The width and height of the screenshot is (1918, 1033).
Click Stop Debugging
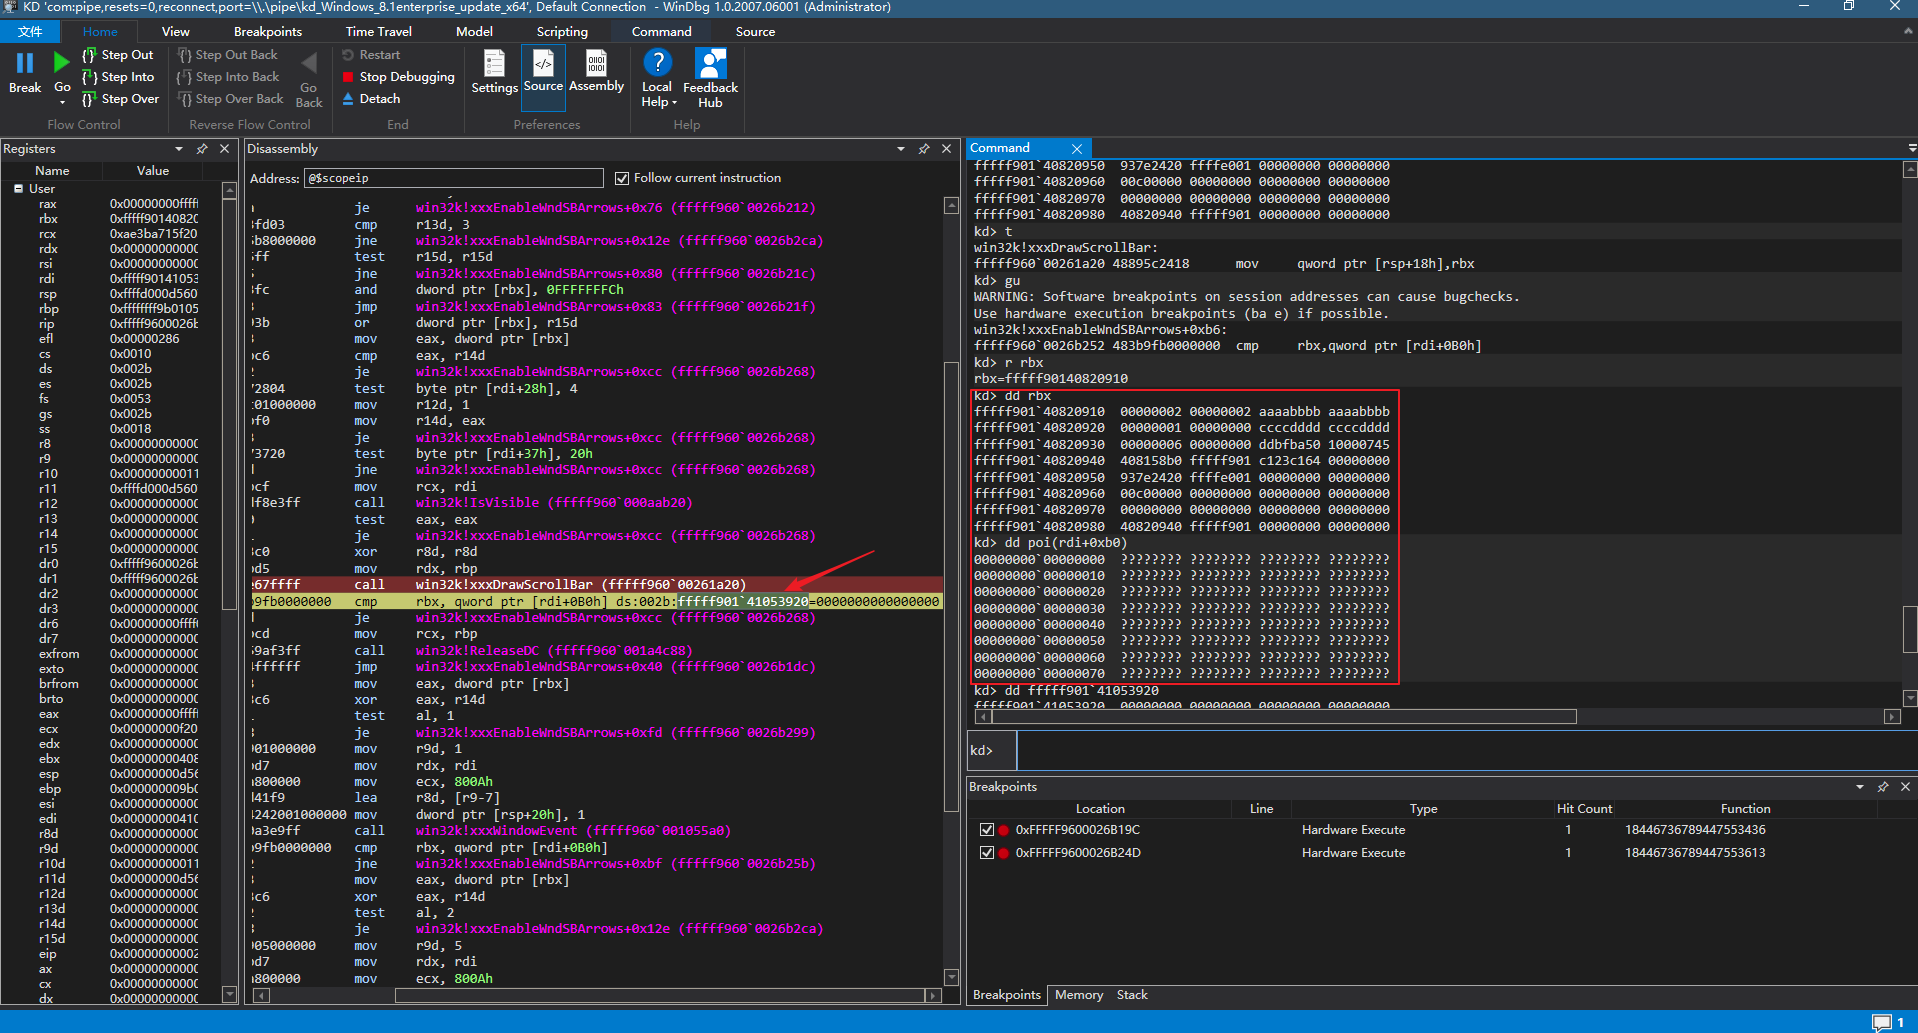tap(398, 77)
